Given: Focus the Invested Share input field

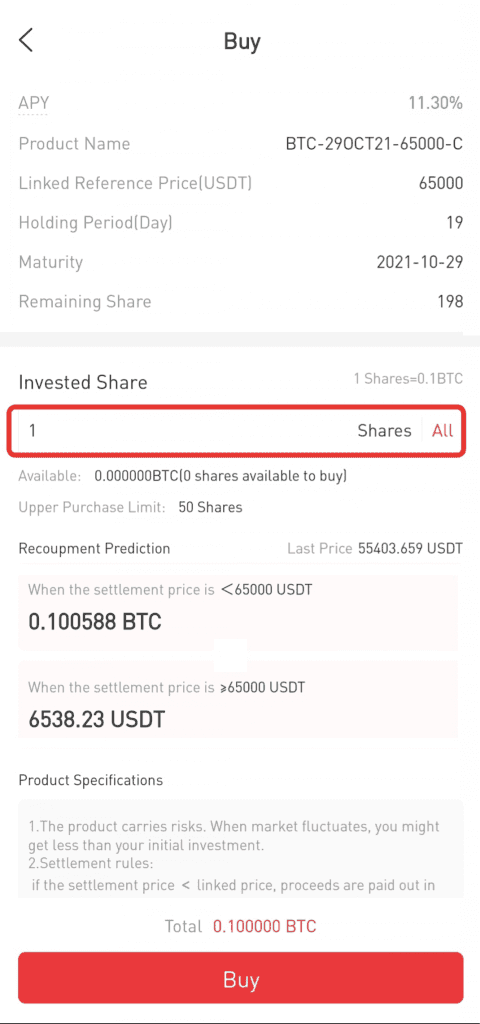Looking at the screenshot, I should point(236,430).
